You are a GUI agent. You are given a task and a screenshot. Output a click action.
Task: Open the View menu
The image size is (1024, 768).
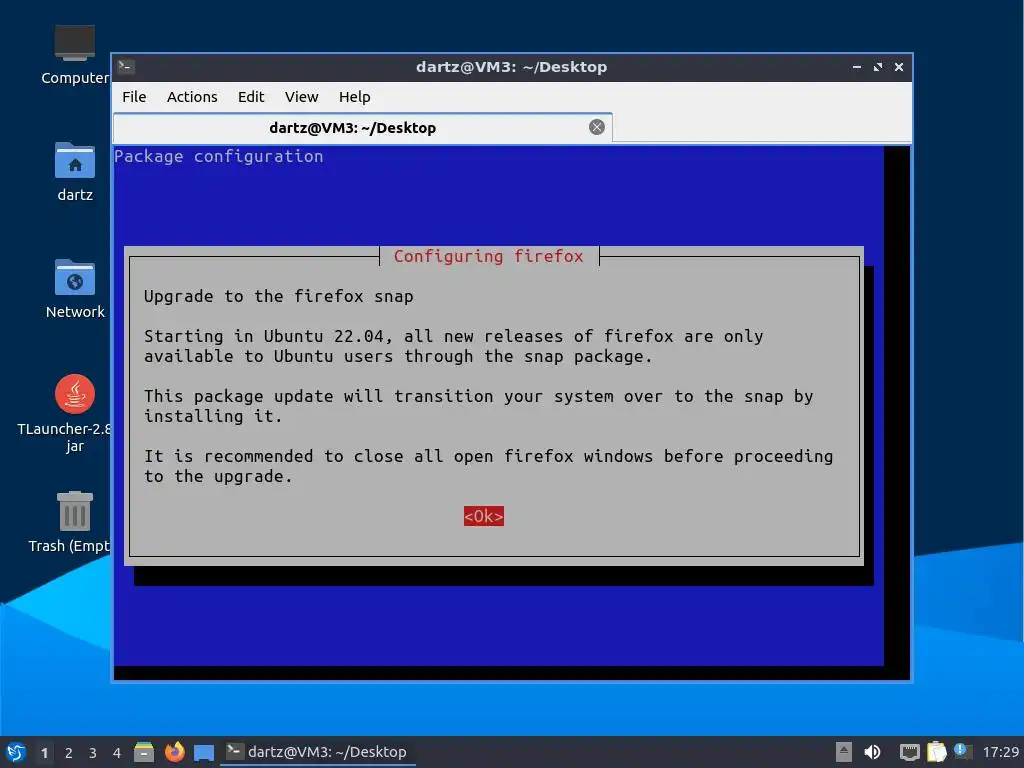pyautogui.click(x=301, y=97)
